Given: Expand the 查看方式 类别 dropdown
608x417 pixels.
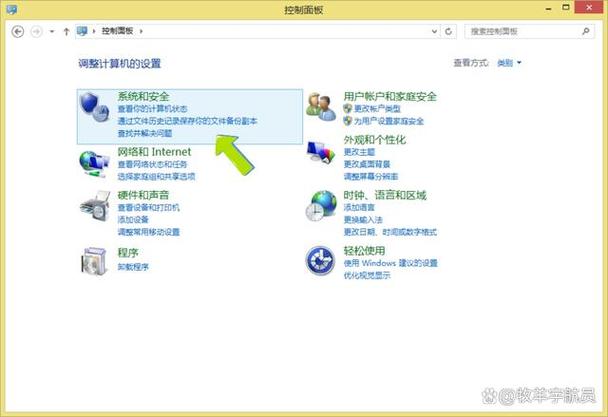Looking at the screenshot, I should click(x=509, y=63).
